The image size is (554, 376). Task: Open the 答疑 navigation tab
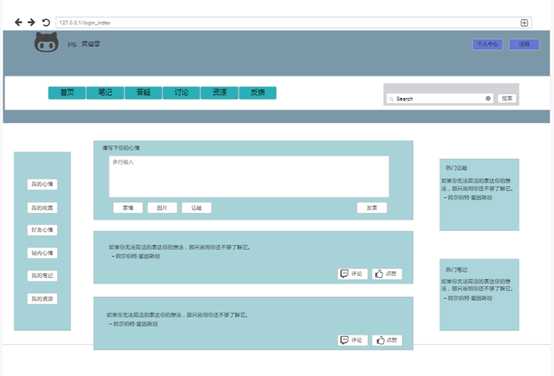coord(143,93)
